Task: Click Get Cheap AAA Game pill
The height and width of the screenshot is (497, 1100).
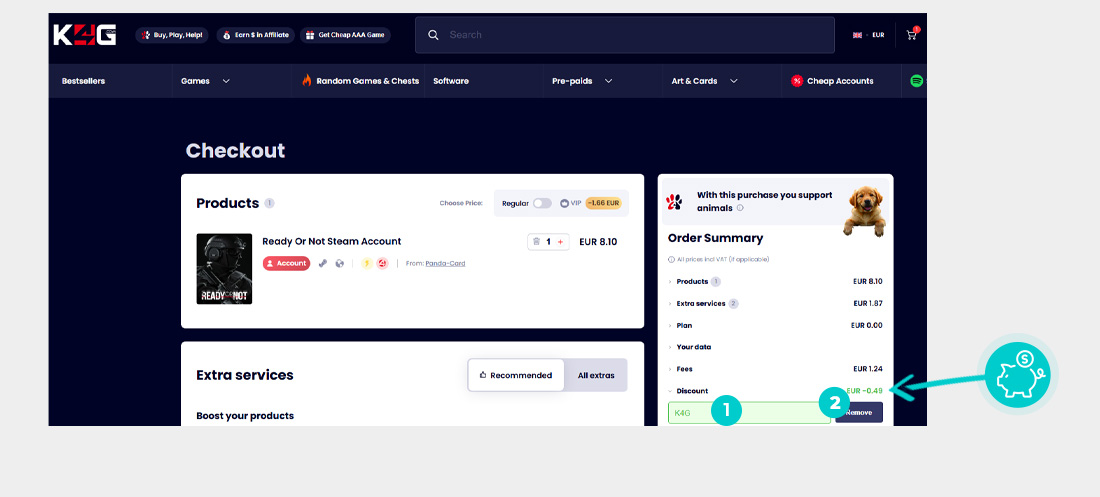Action: coord(344,35)
